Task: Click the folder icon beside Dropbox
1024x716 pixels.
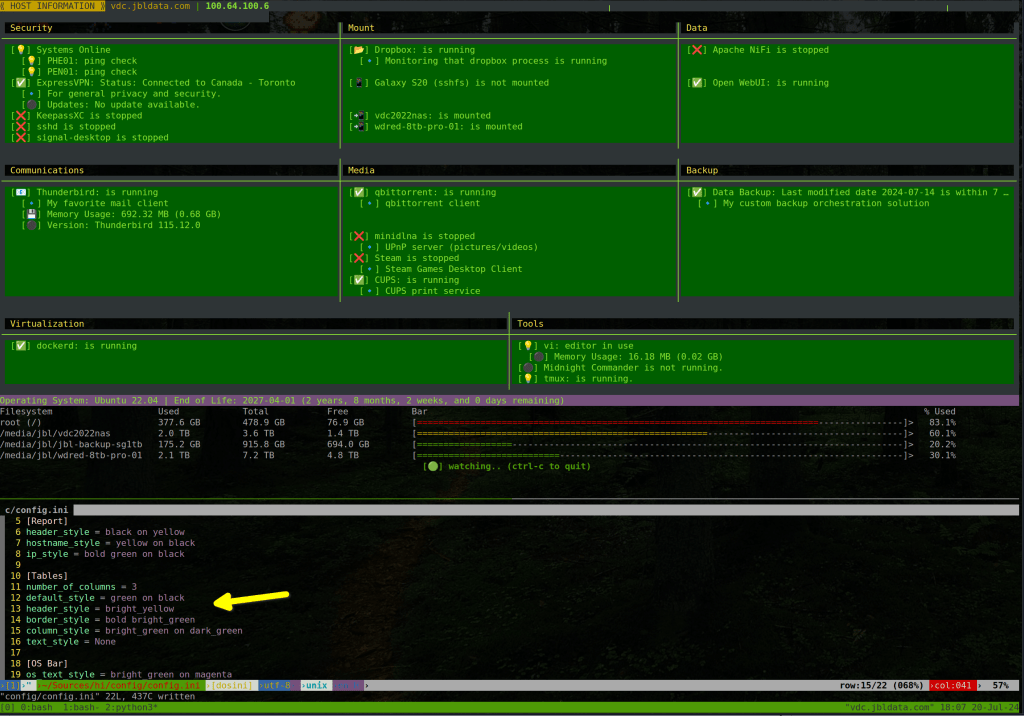Action: click(358, 50)
